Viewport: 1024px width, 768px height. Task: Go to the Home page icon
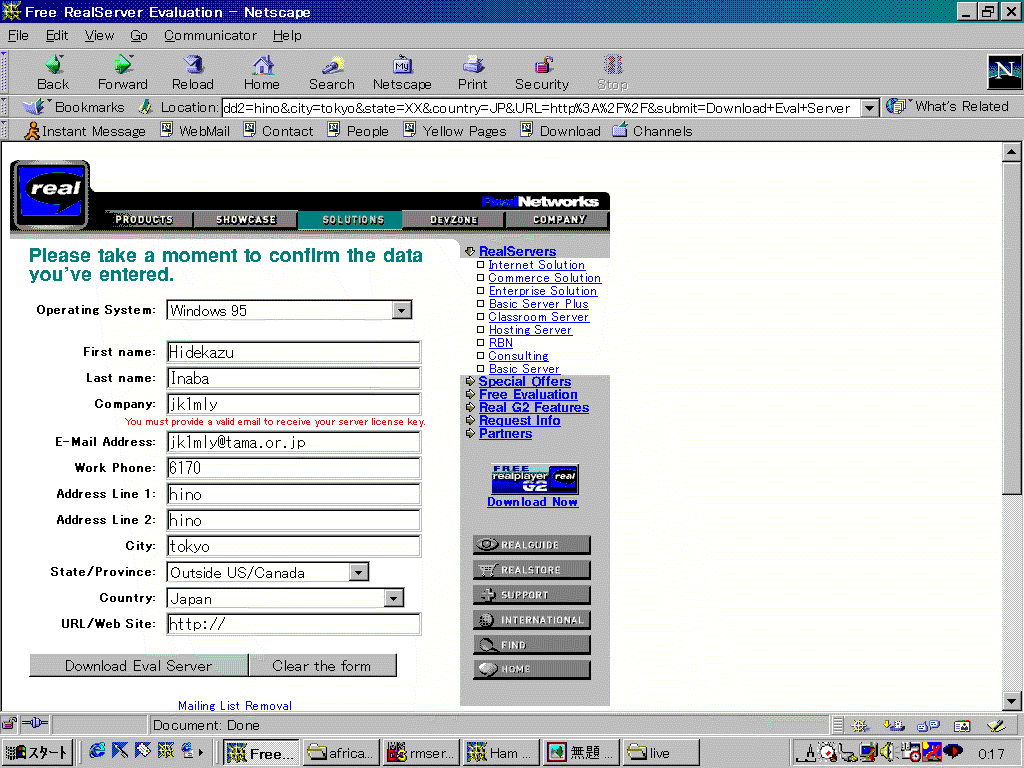pyautogui.click(x=262, y=72)
